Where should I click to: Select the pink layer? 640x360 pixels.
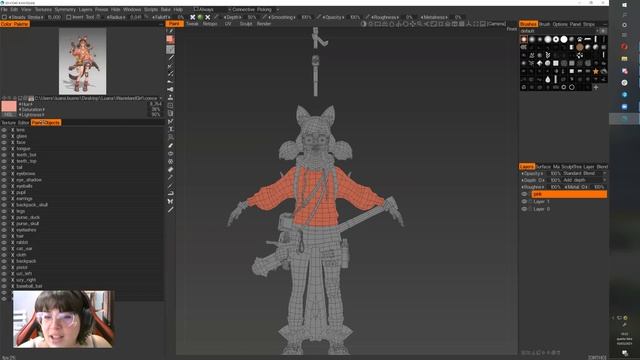coord(569,194)
